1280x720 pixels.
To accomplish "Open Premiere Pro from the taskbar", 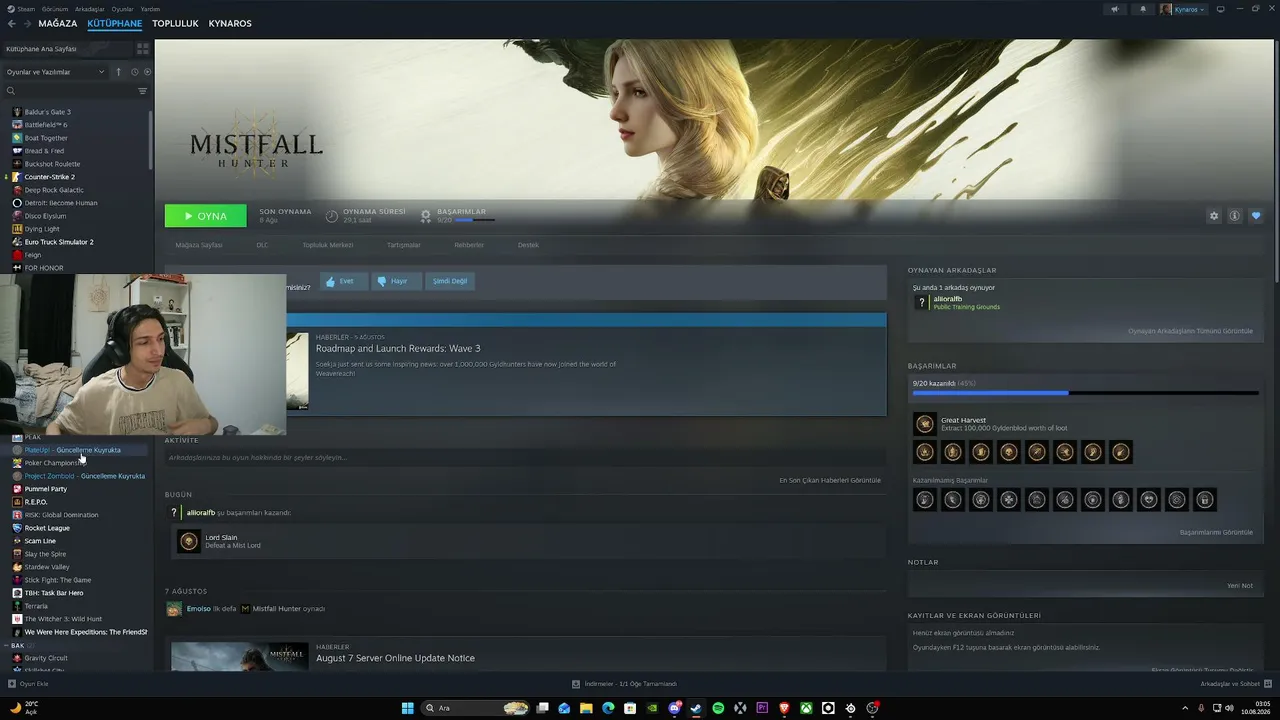I will (x=762, y=708).
